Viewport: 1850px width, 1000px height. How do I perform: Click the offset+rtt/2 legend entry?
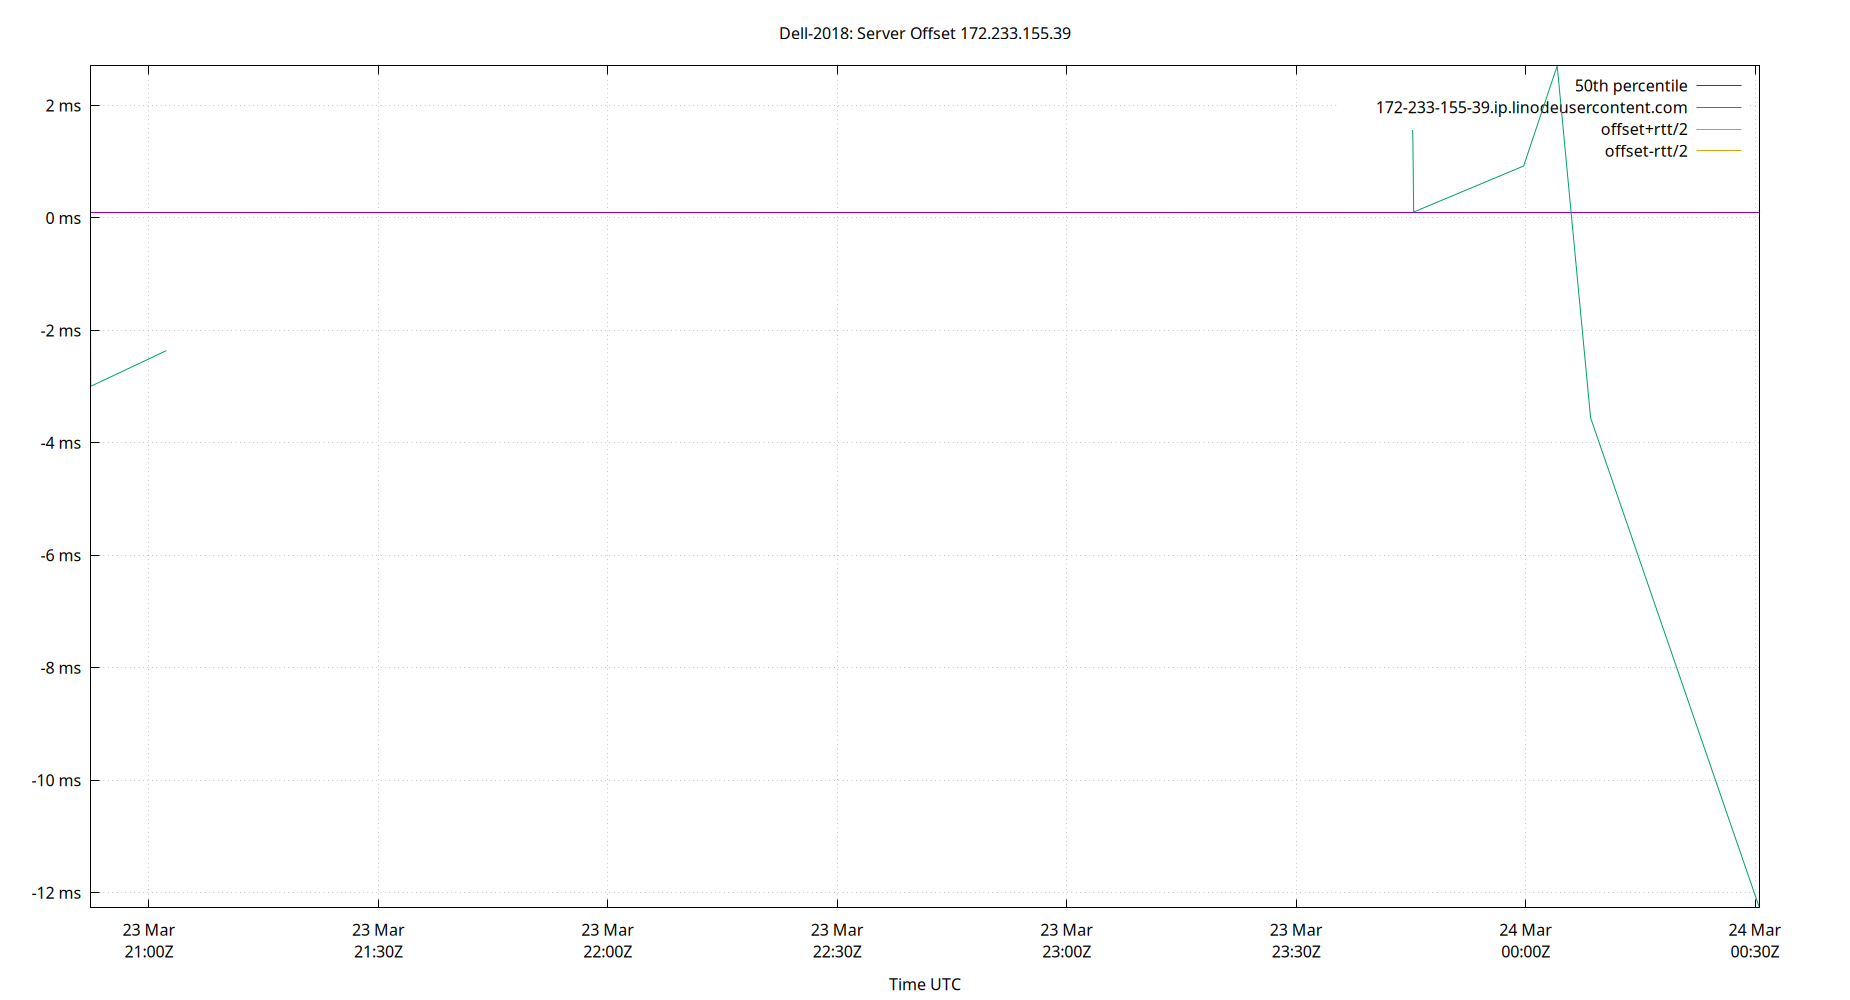pos(1644,129)
